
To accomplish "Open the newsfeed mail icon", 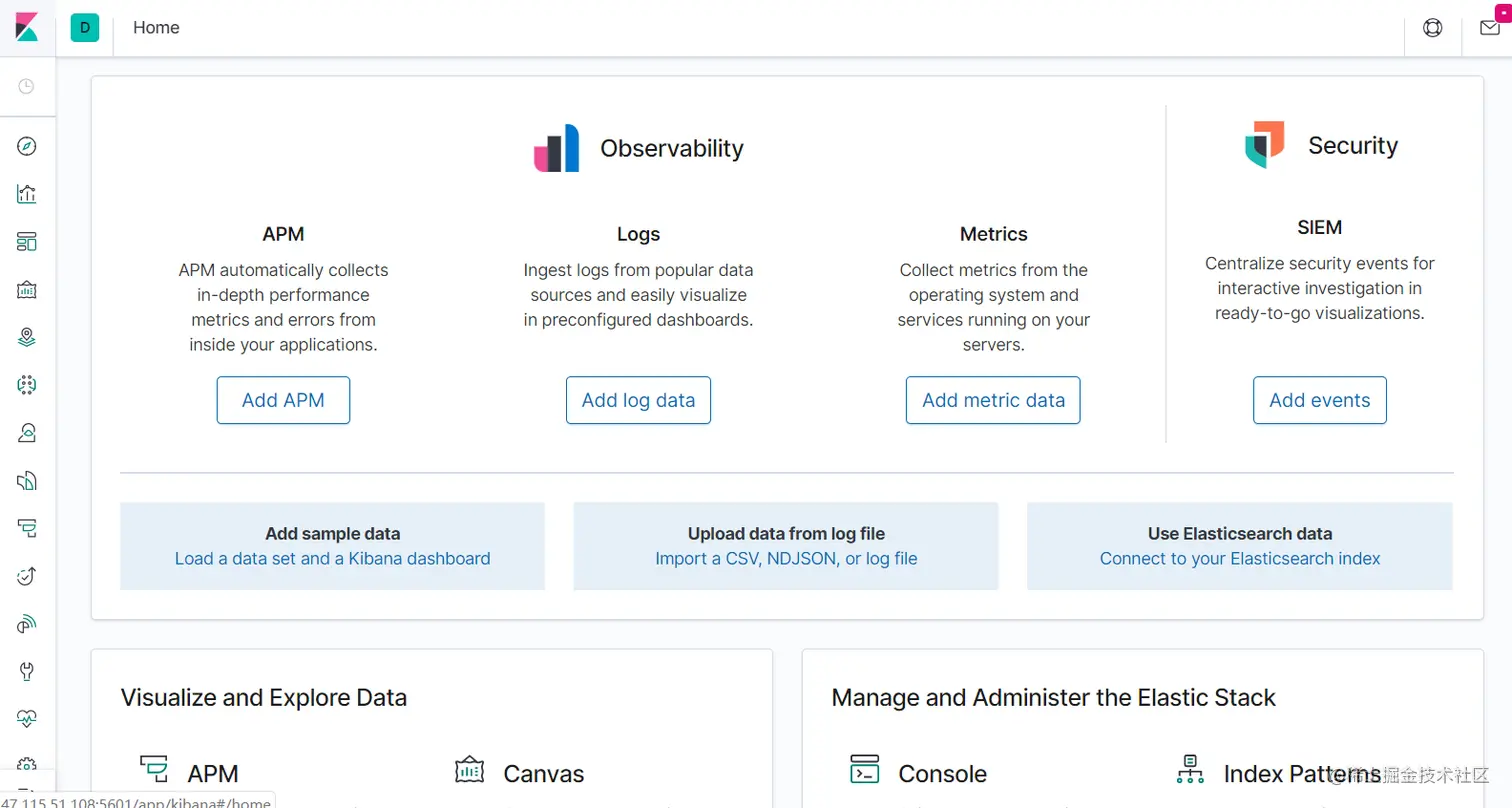I will 1490,28.
